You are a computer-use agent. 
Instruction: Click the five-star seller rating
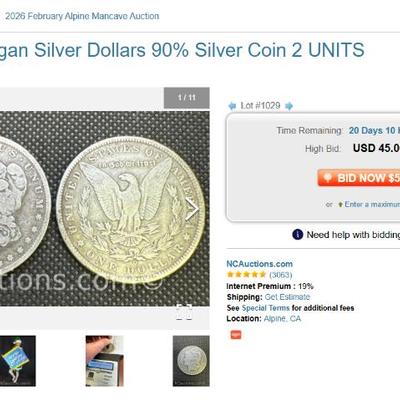coord(246,275)
